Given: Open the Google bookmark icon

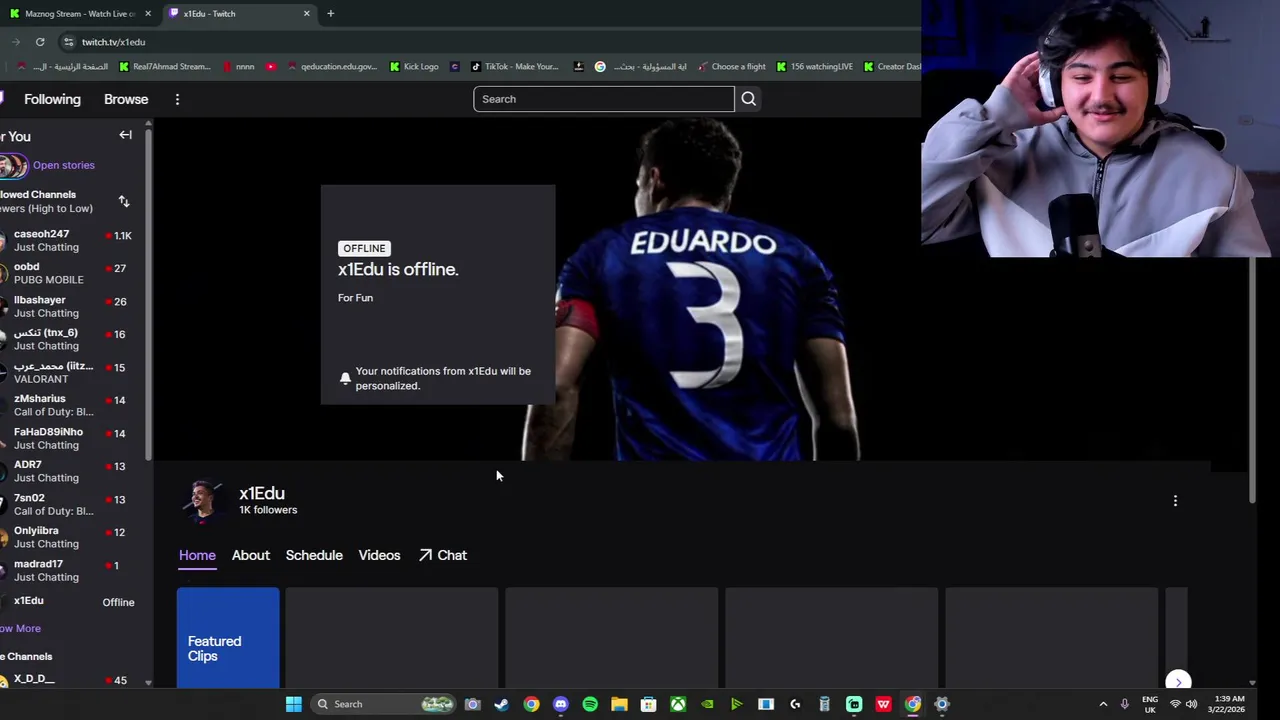Looking at the screenshot, I should [600, 67].
